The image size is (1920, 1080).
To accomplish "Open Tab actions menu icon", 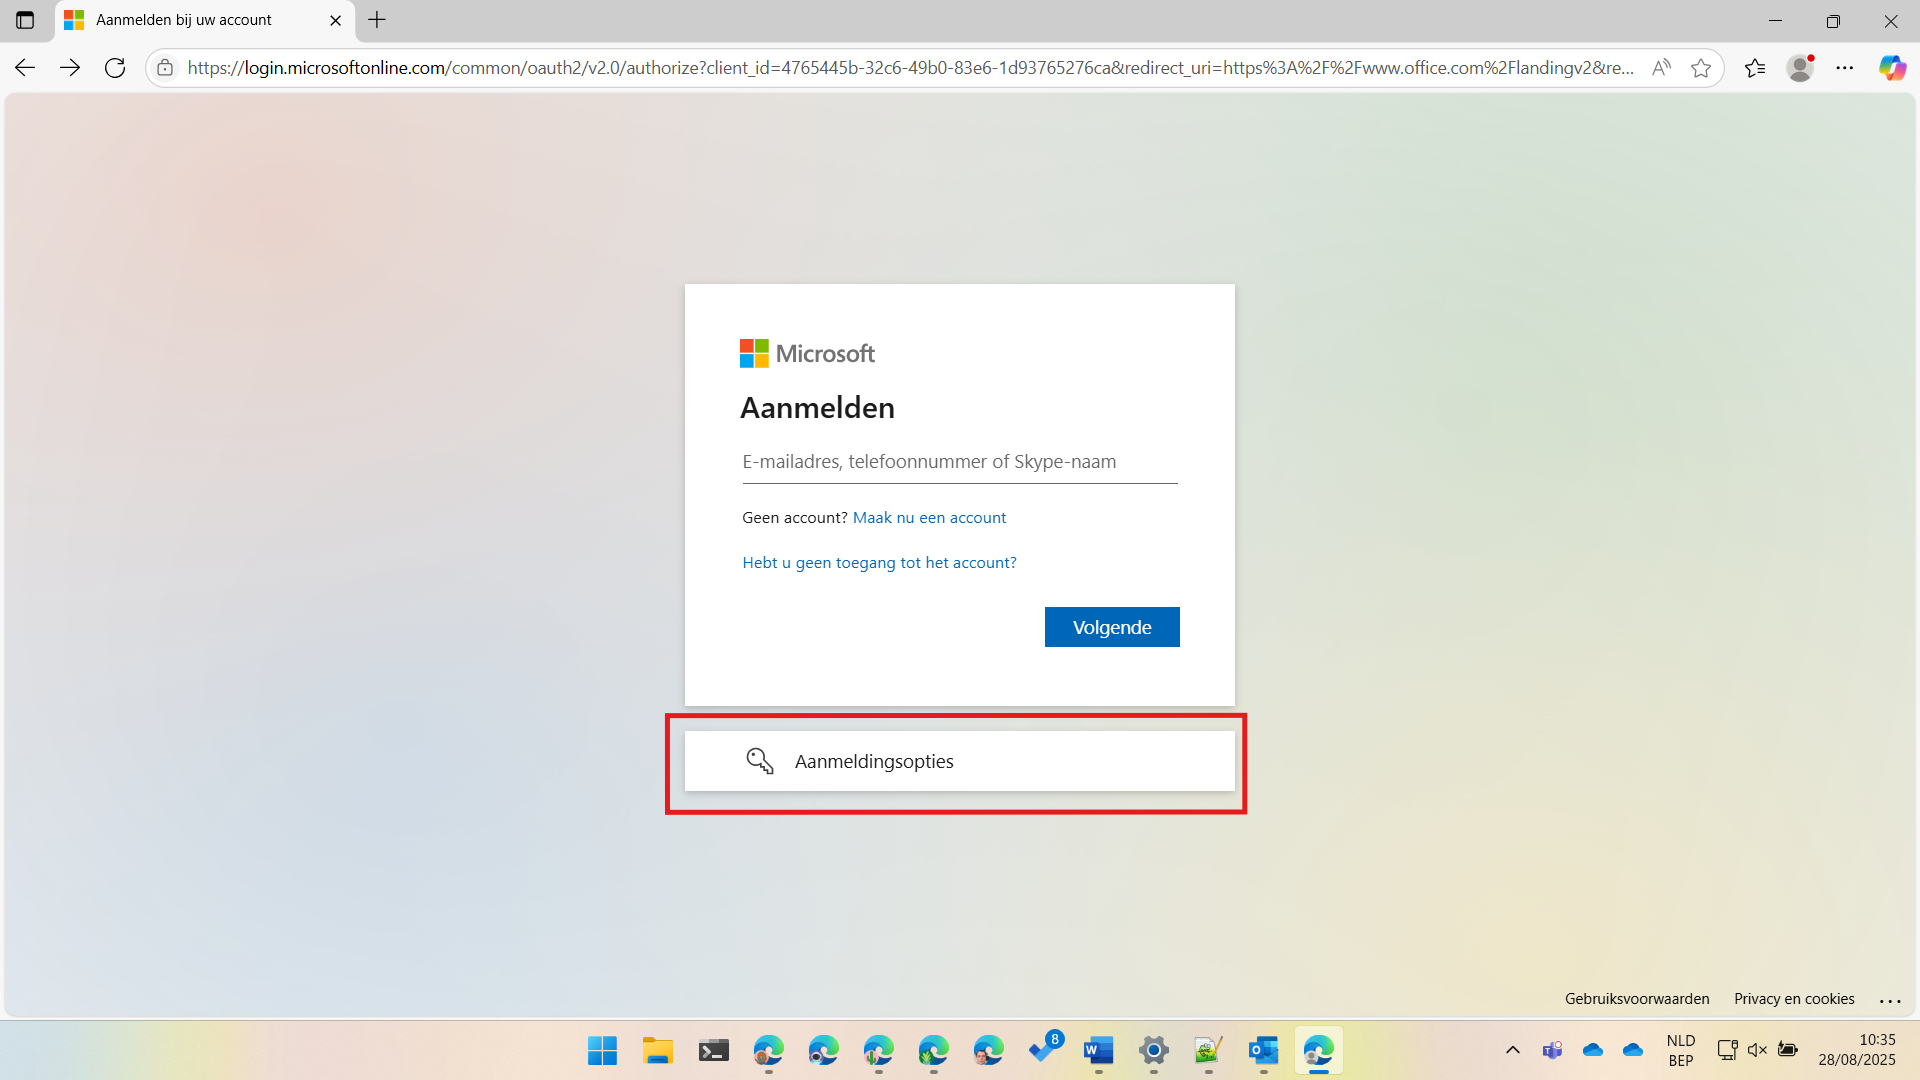I will point(25,20).
